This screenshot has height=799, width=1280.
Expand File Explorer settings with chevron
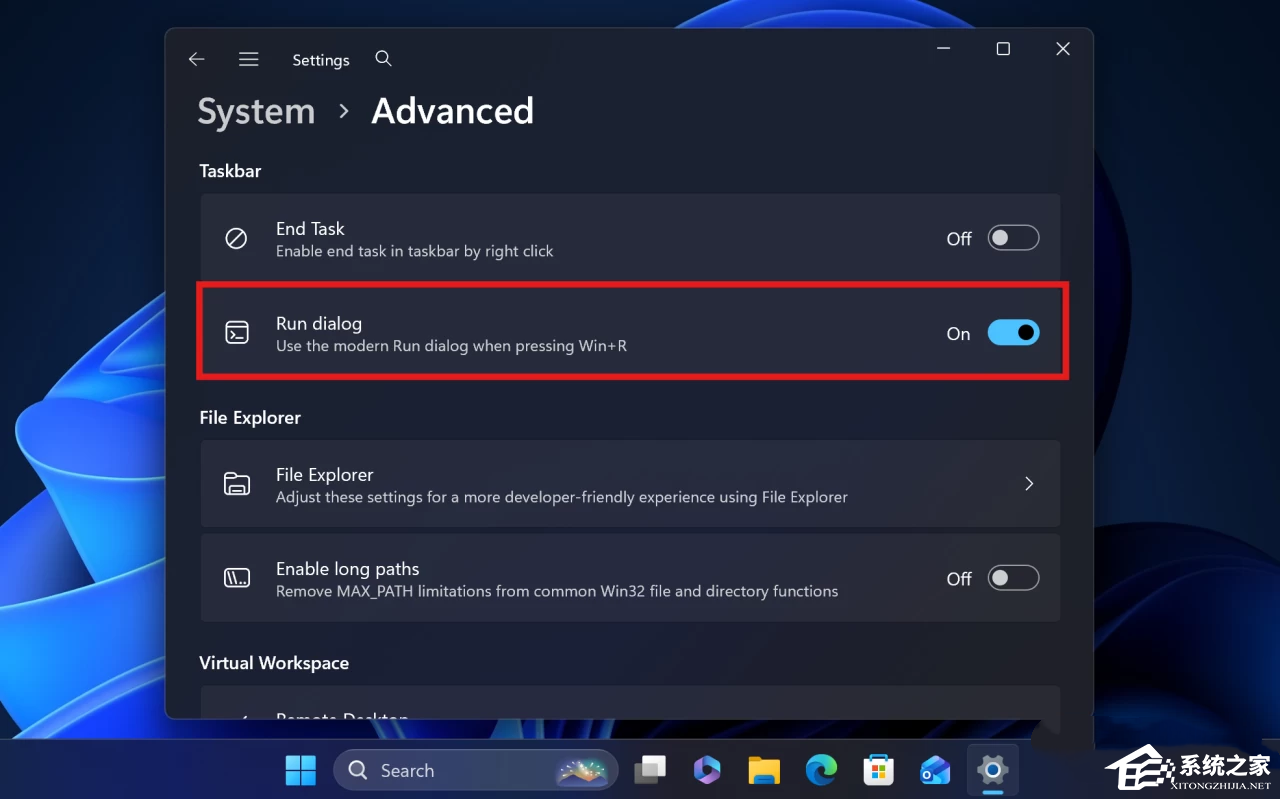click(x=1029, y=484)
